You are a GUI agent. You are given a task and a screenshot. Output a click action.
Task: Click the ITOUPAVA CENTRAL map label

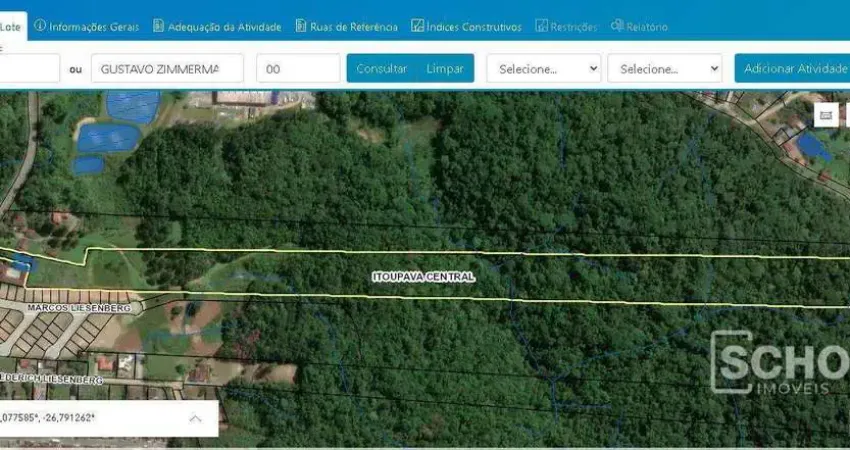(423, 276)
